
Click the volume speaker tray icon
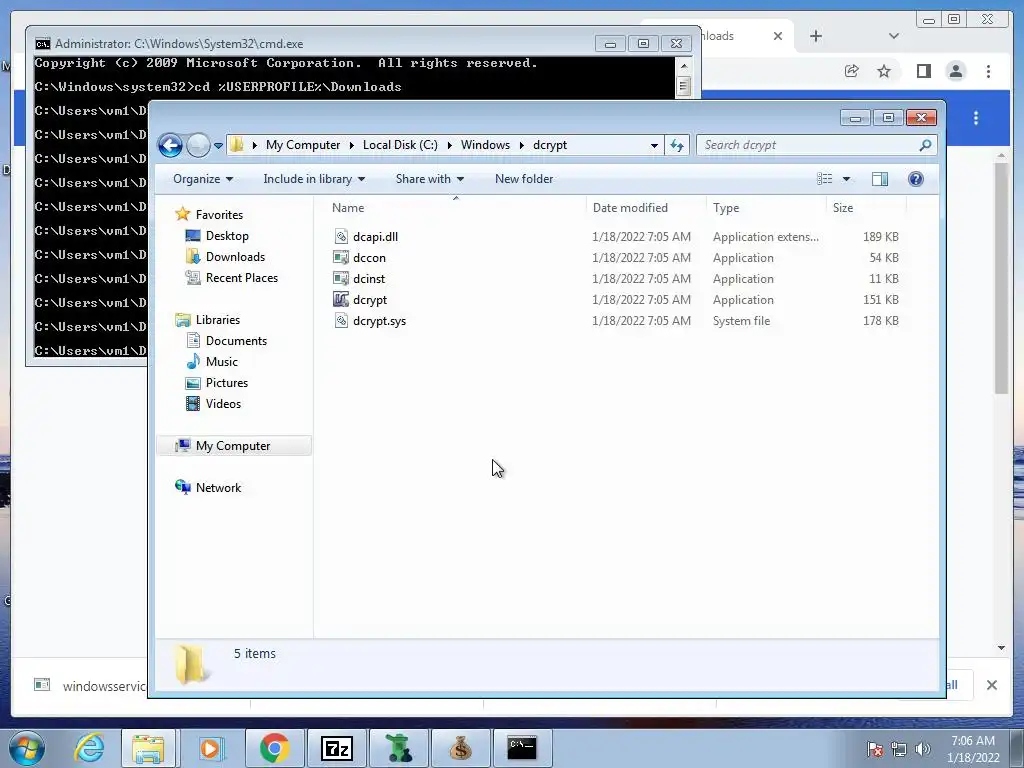[x=923, y=749]
